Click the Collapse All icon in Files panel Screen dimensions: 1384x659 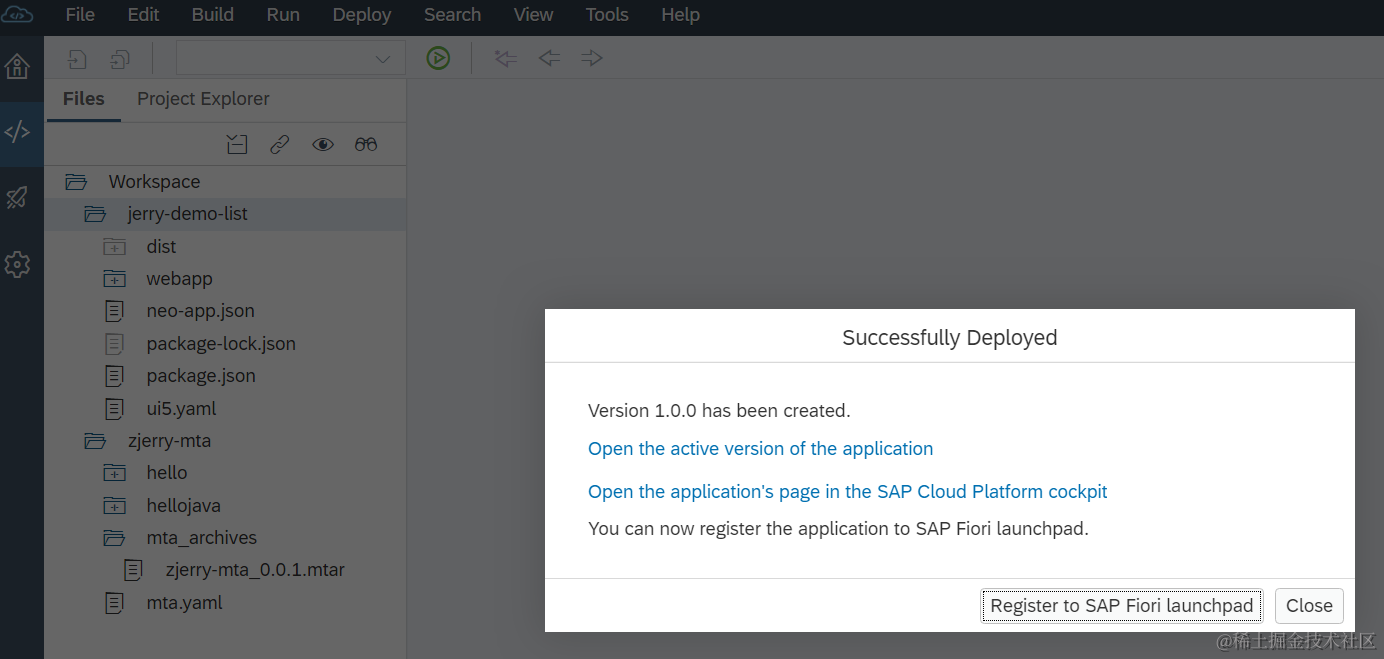pyautogui.click(x=236, y=145)
